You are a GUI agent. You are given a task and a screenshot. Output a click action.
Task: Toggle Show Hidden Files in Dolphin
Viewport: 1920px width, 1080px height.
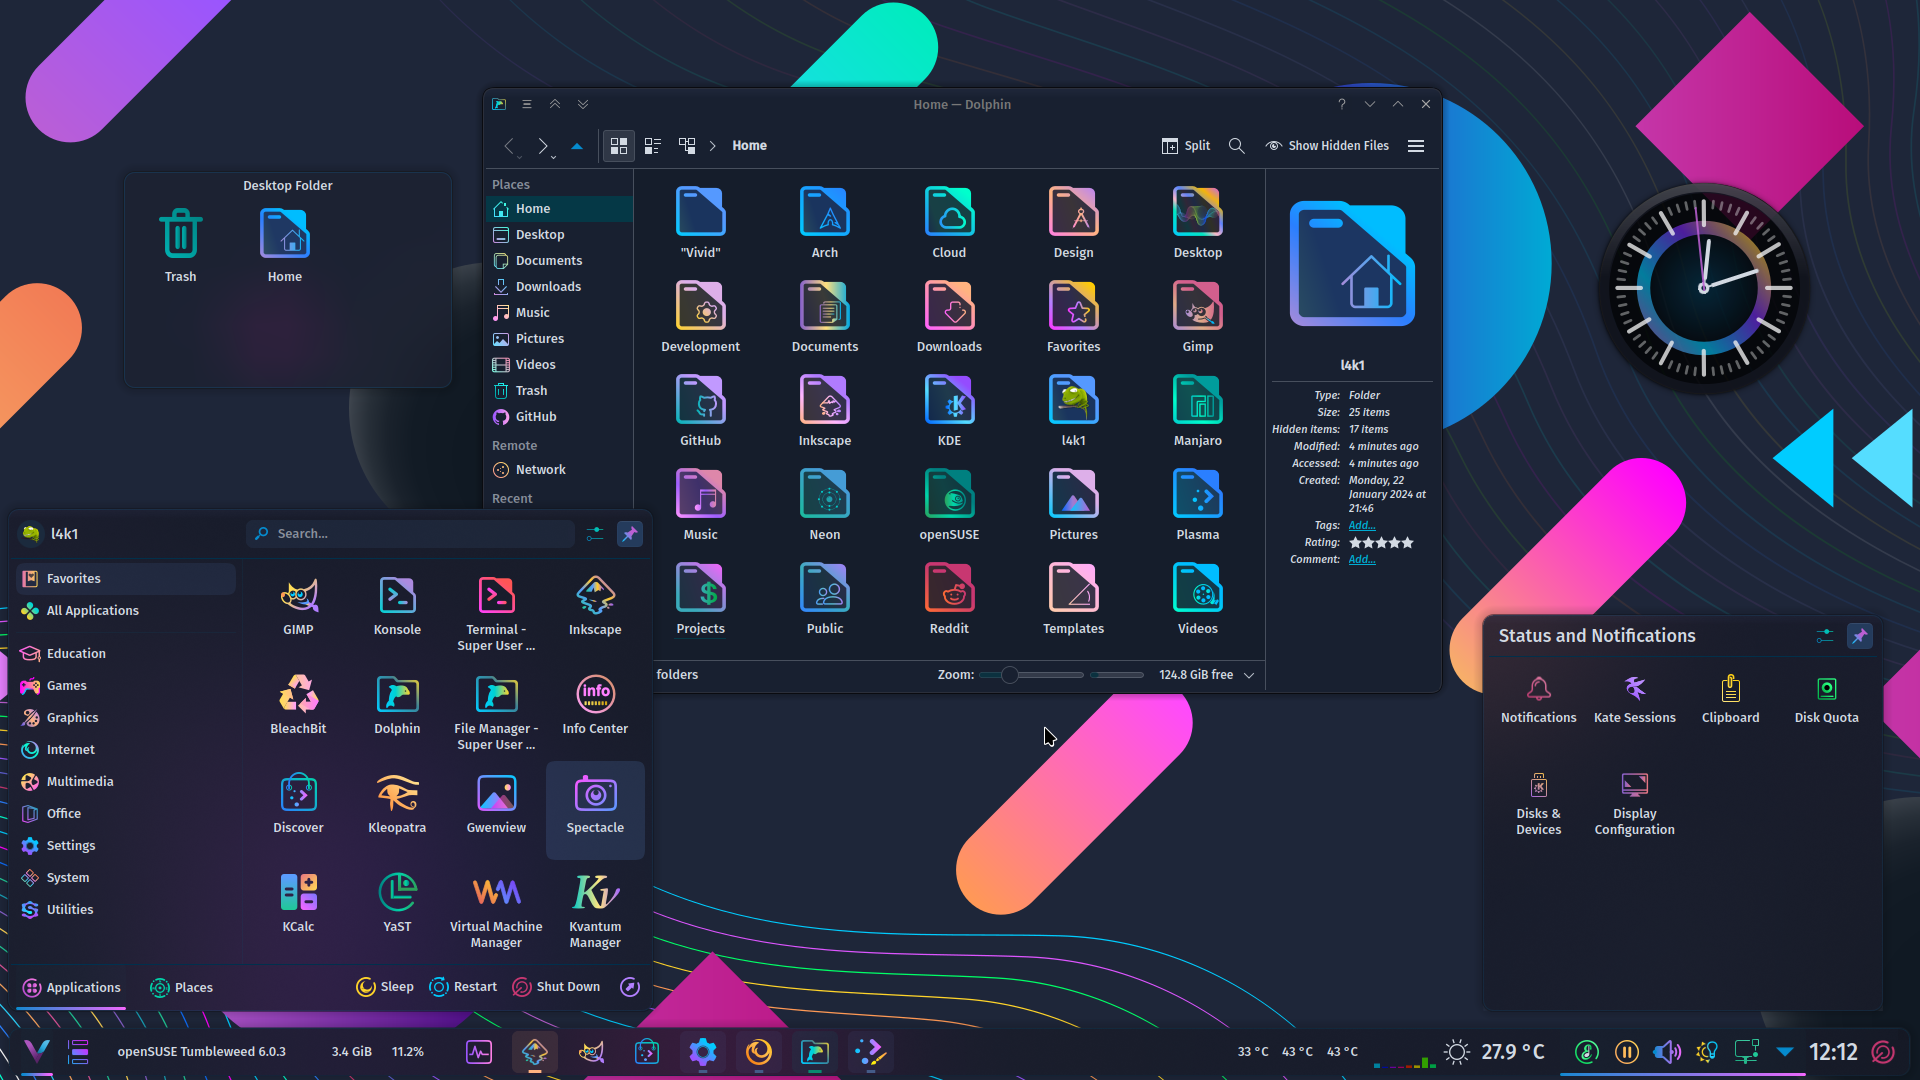click(1327, 146)
